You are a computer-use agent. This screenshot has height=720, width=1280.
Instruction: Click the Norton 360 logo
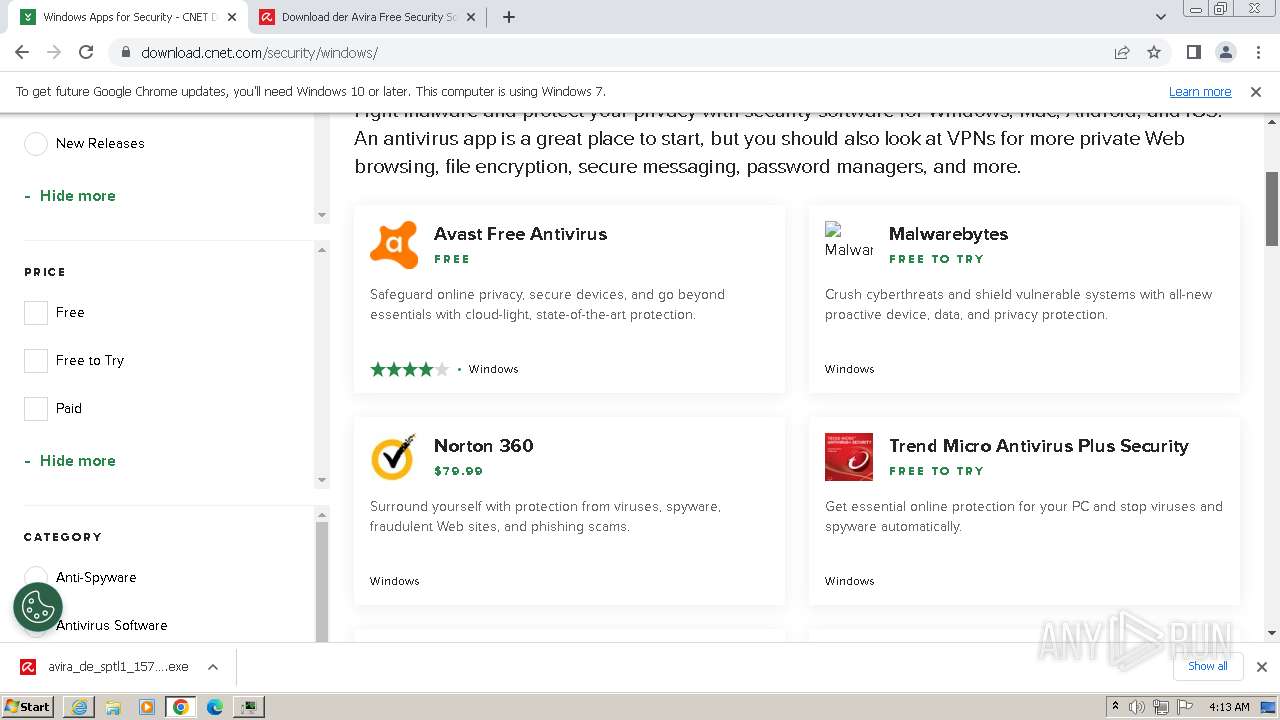(x=394, y=457)
